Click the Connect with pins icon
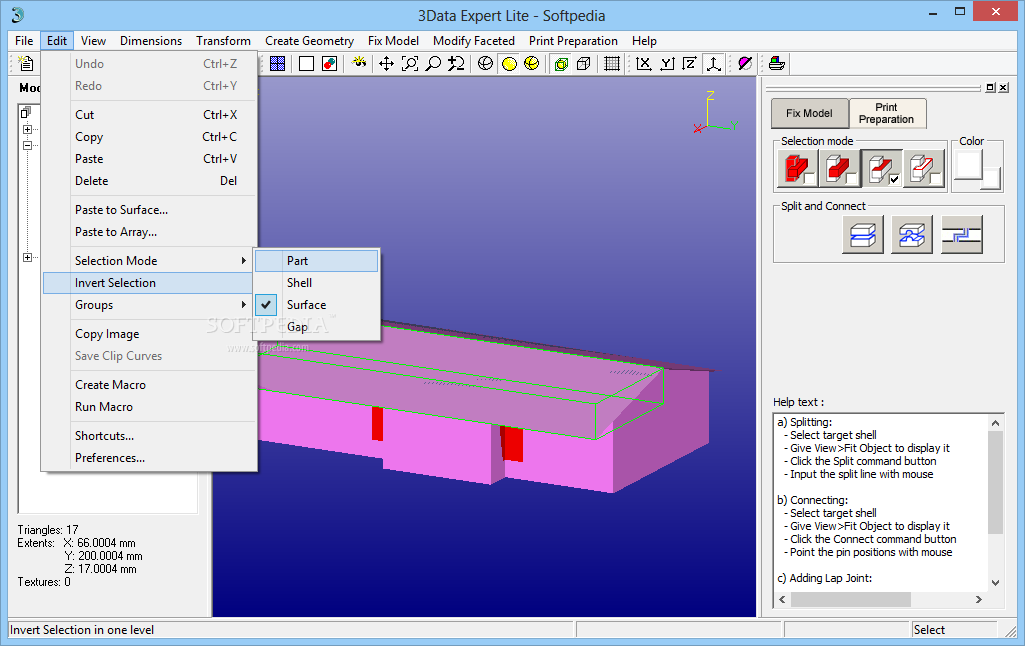1025x646 pixels. pyautogui.click(x=912, y=235)
